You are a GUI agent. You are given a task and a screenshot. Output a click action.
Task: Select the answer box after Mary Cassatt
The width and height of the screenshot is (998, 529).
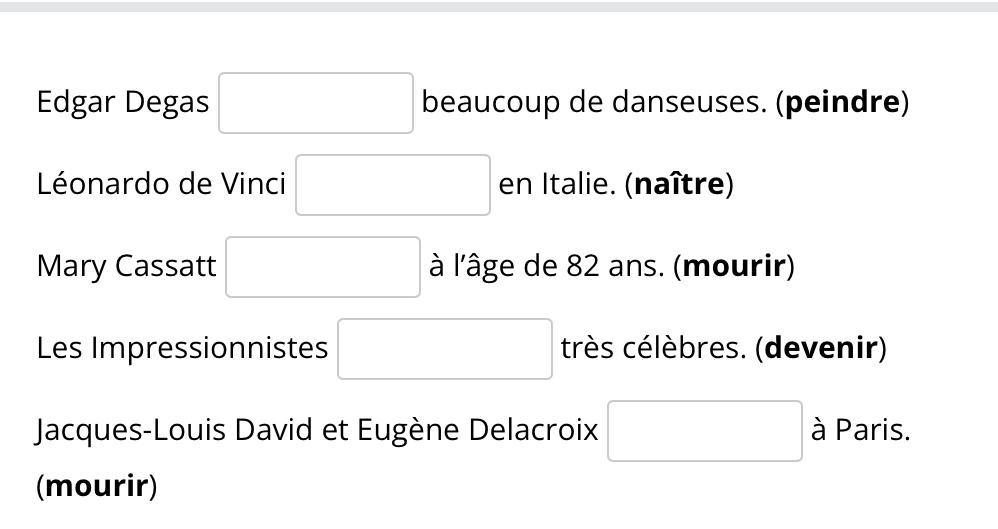click(323, 267)
